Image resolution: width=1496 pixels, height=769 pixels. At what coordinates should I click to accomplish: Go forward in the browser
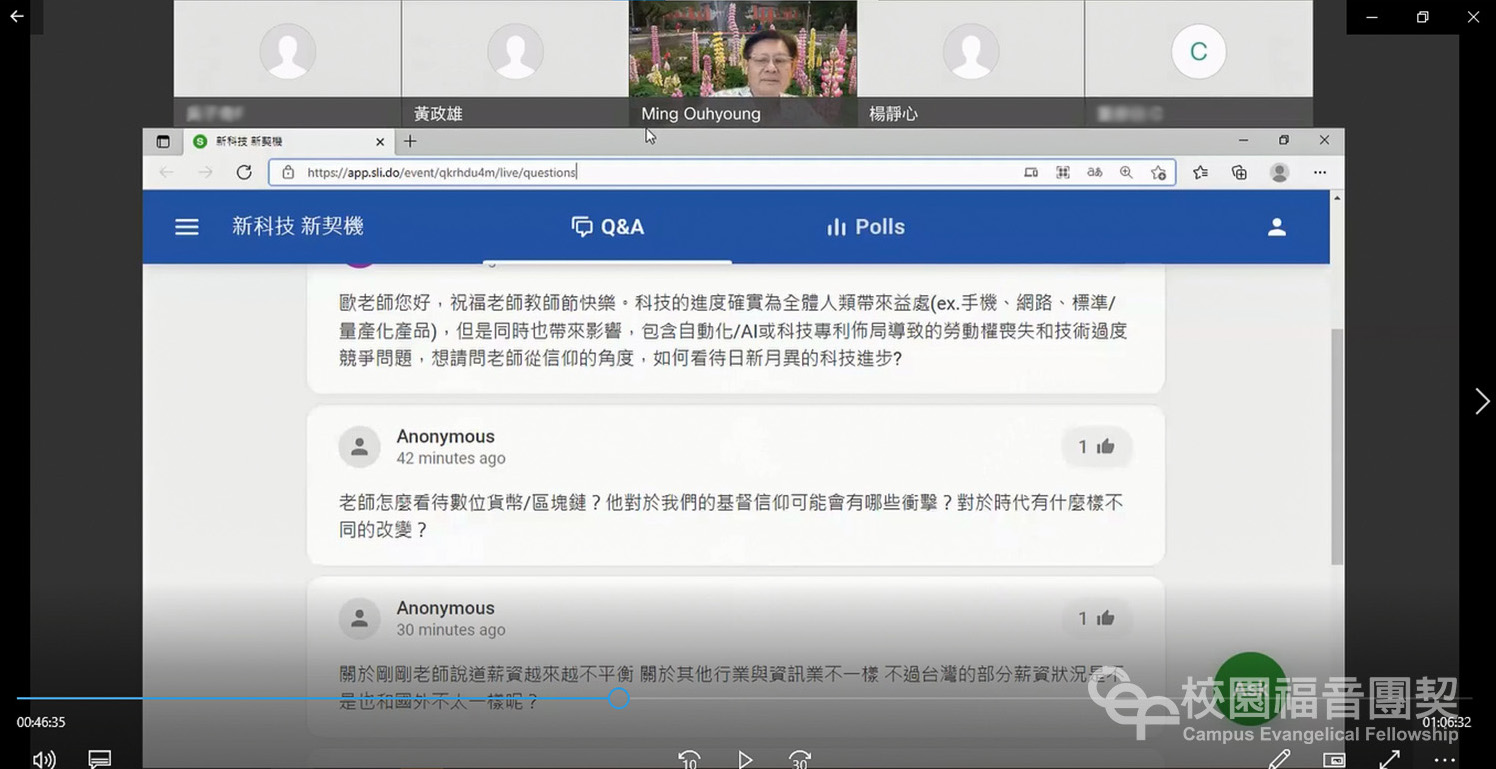click(x=205, y=172)
